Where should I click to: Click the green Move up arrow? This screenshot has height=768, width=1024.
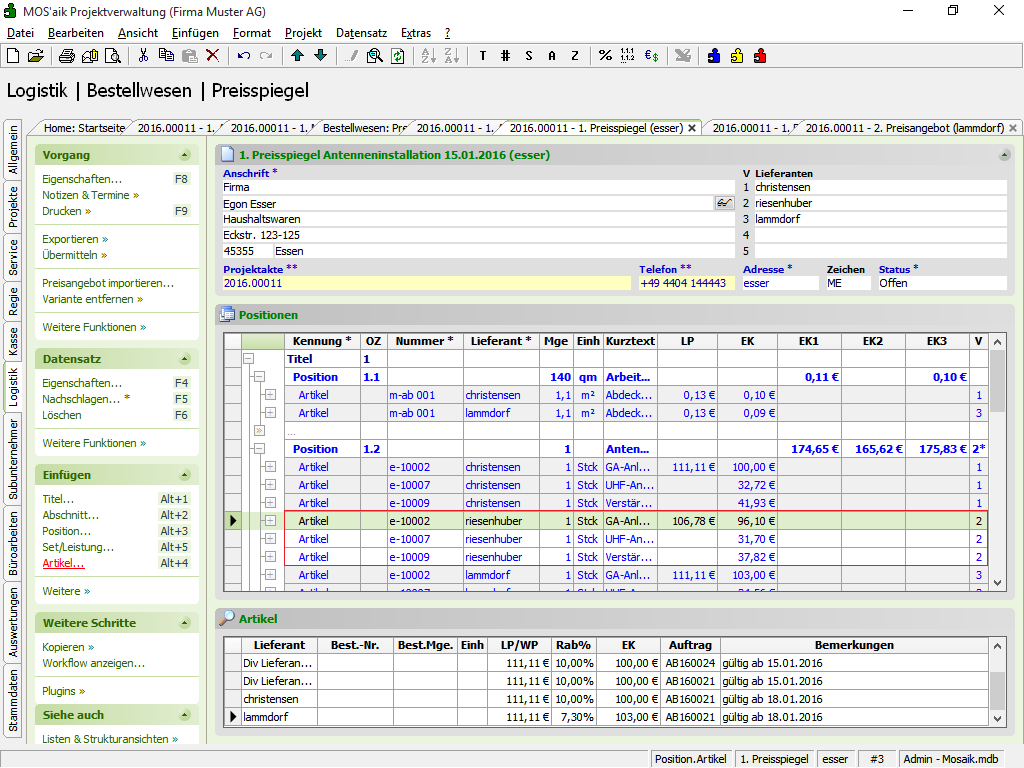point(297,56)
